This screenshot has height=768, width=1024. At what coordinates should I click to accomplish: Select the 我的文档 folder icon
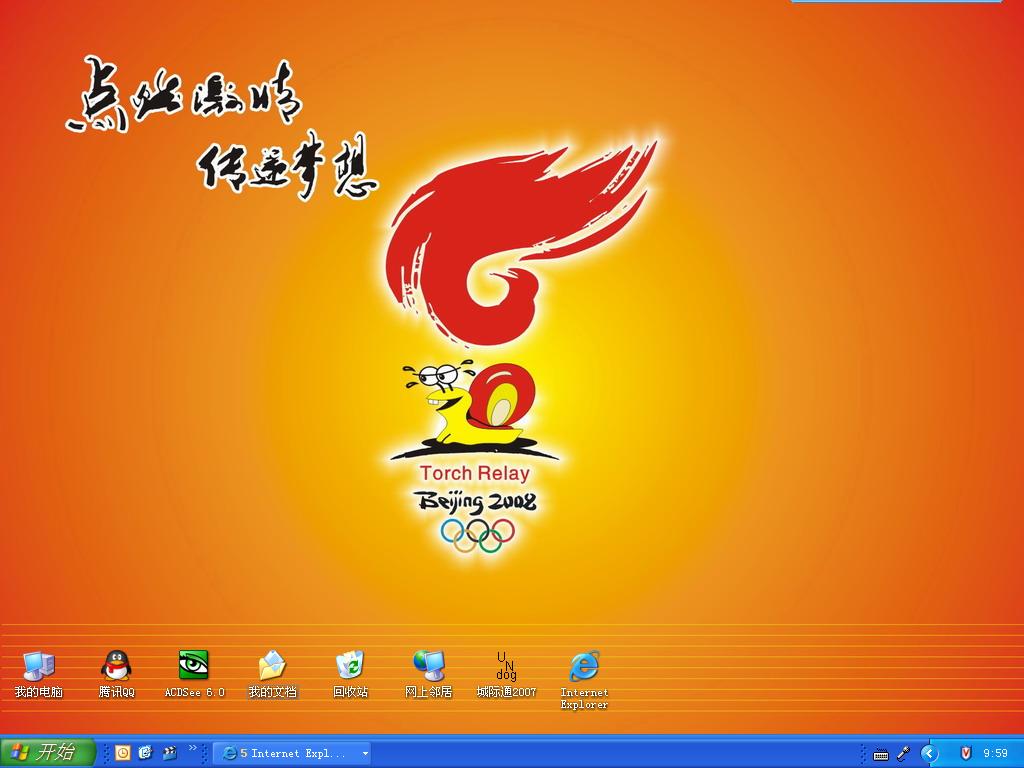point(272,666)
